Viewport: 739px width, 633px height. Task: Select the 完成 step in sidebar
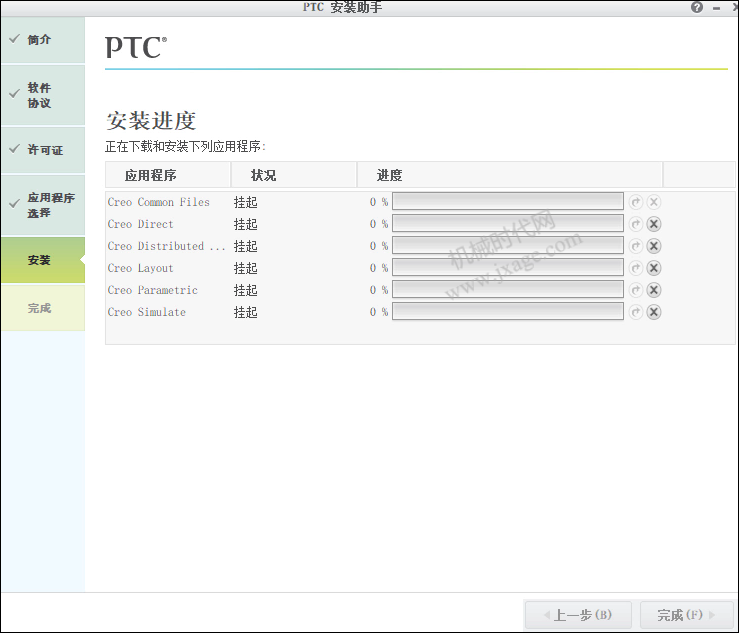[43, 308]
